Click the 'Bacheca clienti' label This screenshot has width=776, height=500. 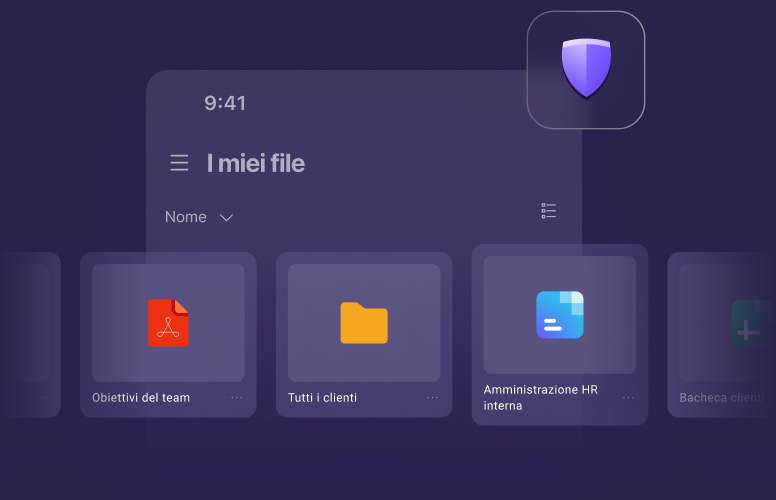[722, 397]
